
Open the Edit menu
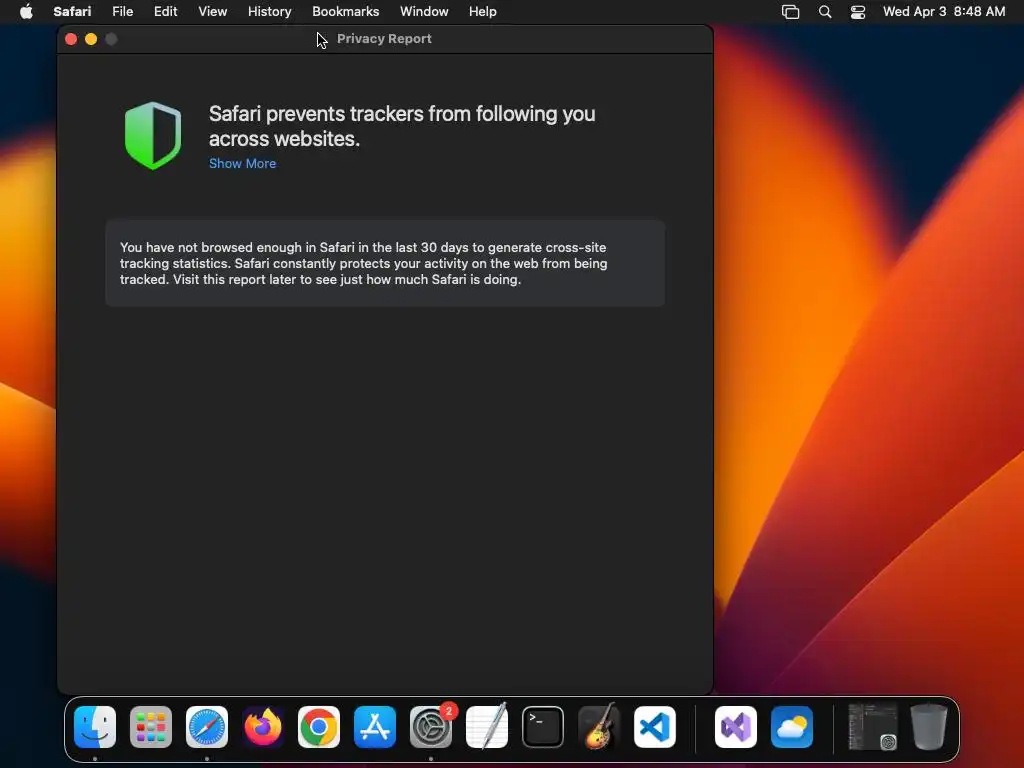tap(165, 12)
